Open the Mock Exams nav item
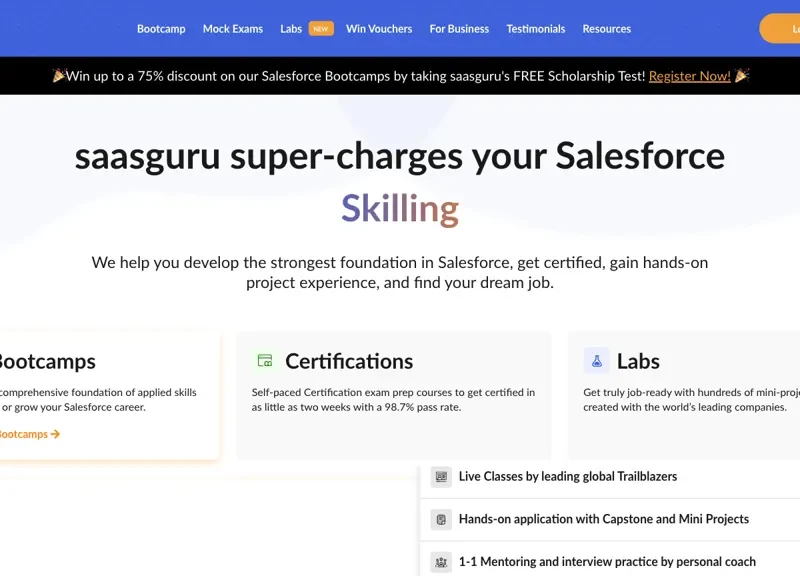 pos(233,29)
